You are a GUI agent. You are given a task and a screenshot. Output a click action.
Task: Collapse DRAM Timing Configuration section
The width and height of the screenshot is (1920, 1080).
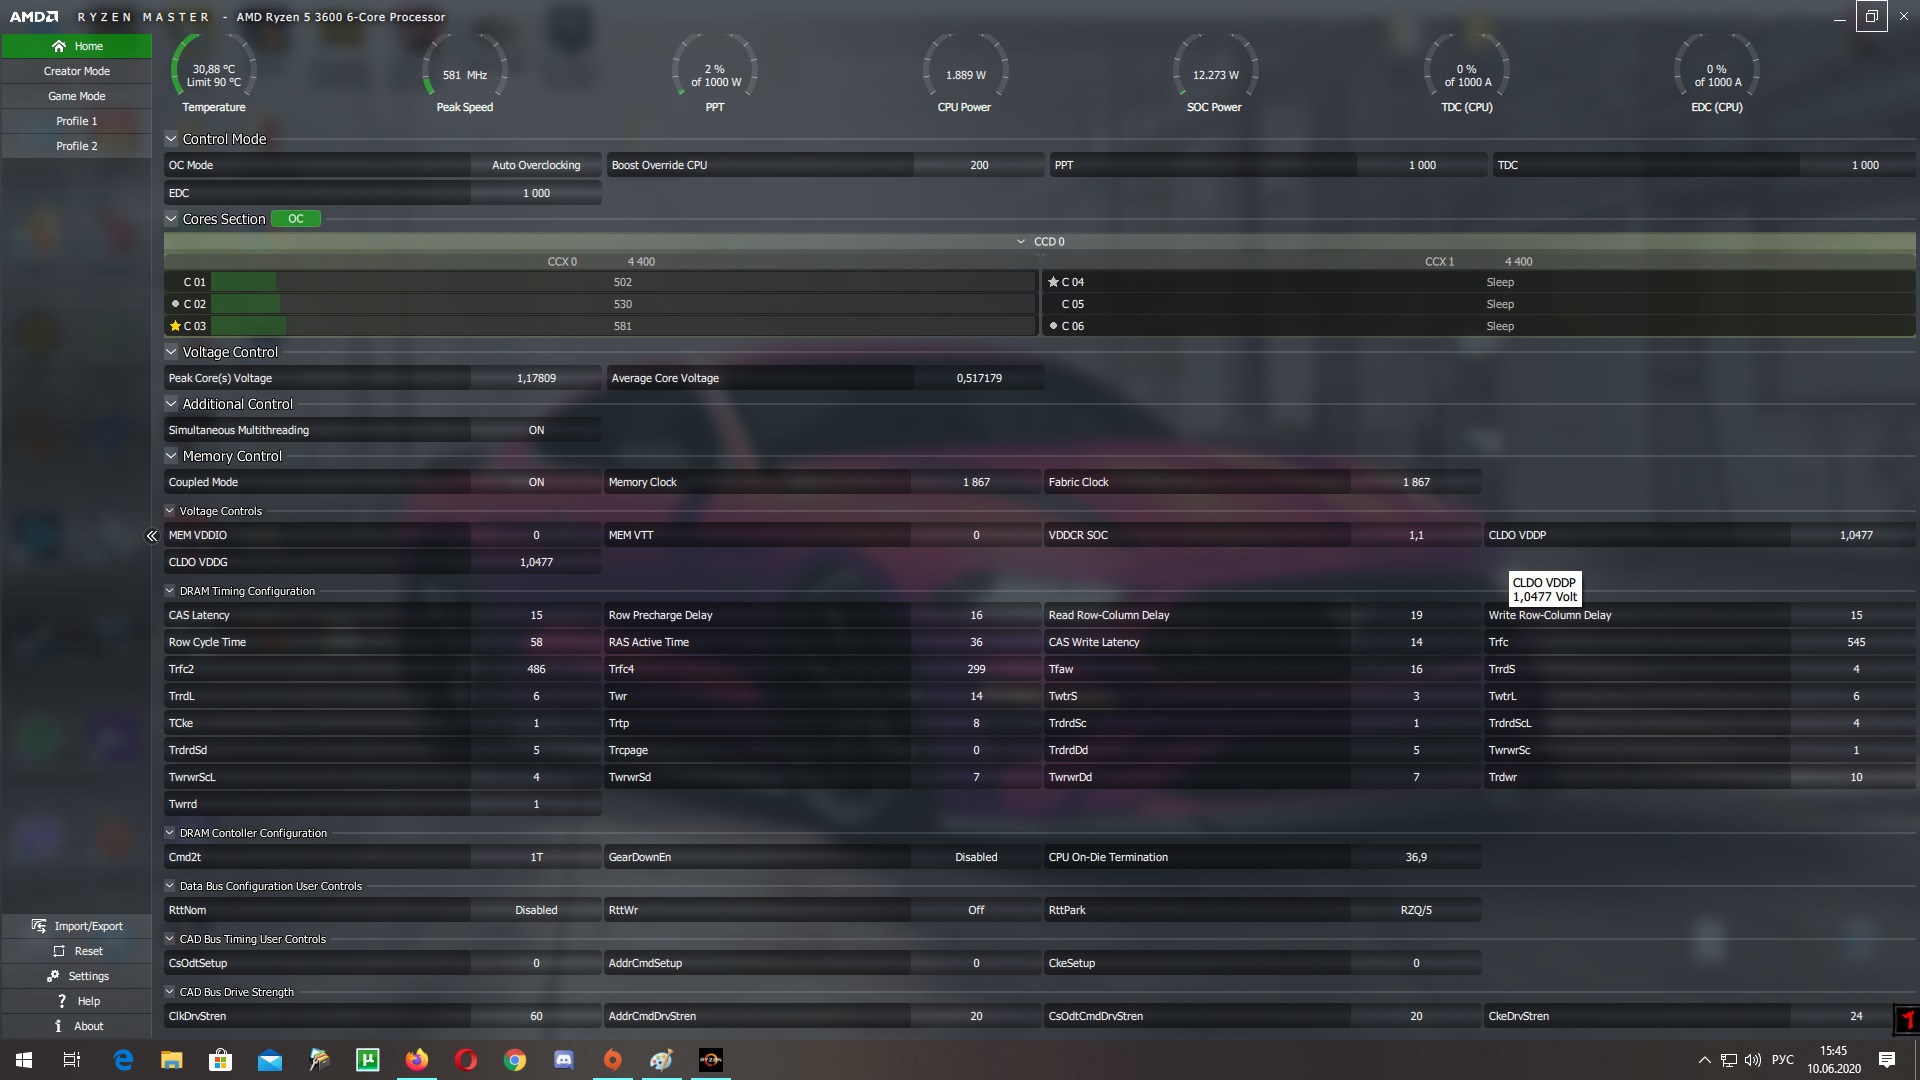(170, 591)
